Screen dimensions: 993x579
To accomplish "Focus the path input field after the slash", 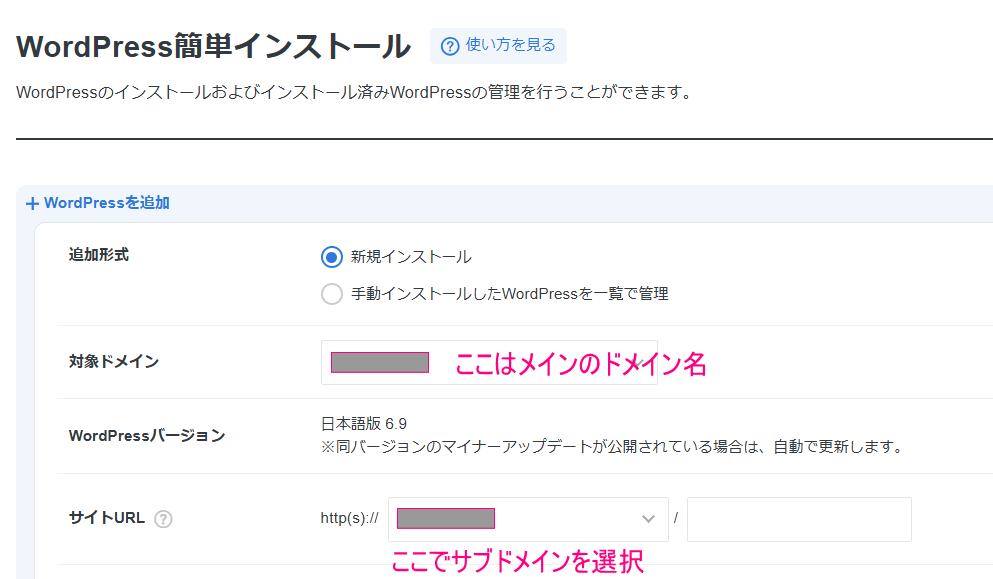I will [x=799, y=519].
